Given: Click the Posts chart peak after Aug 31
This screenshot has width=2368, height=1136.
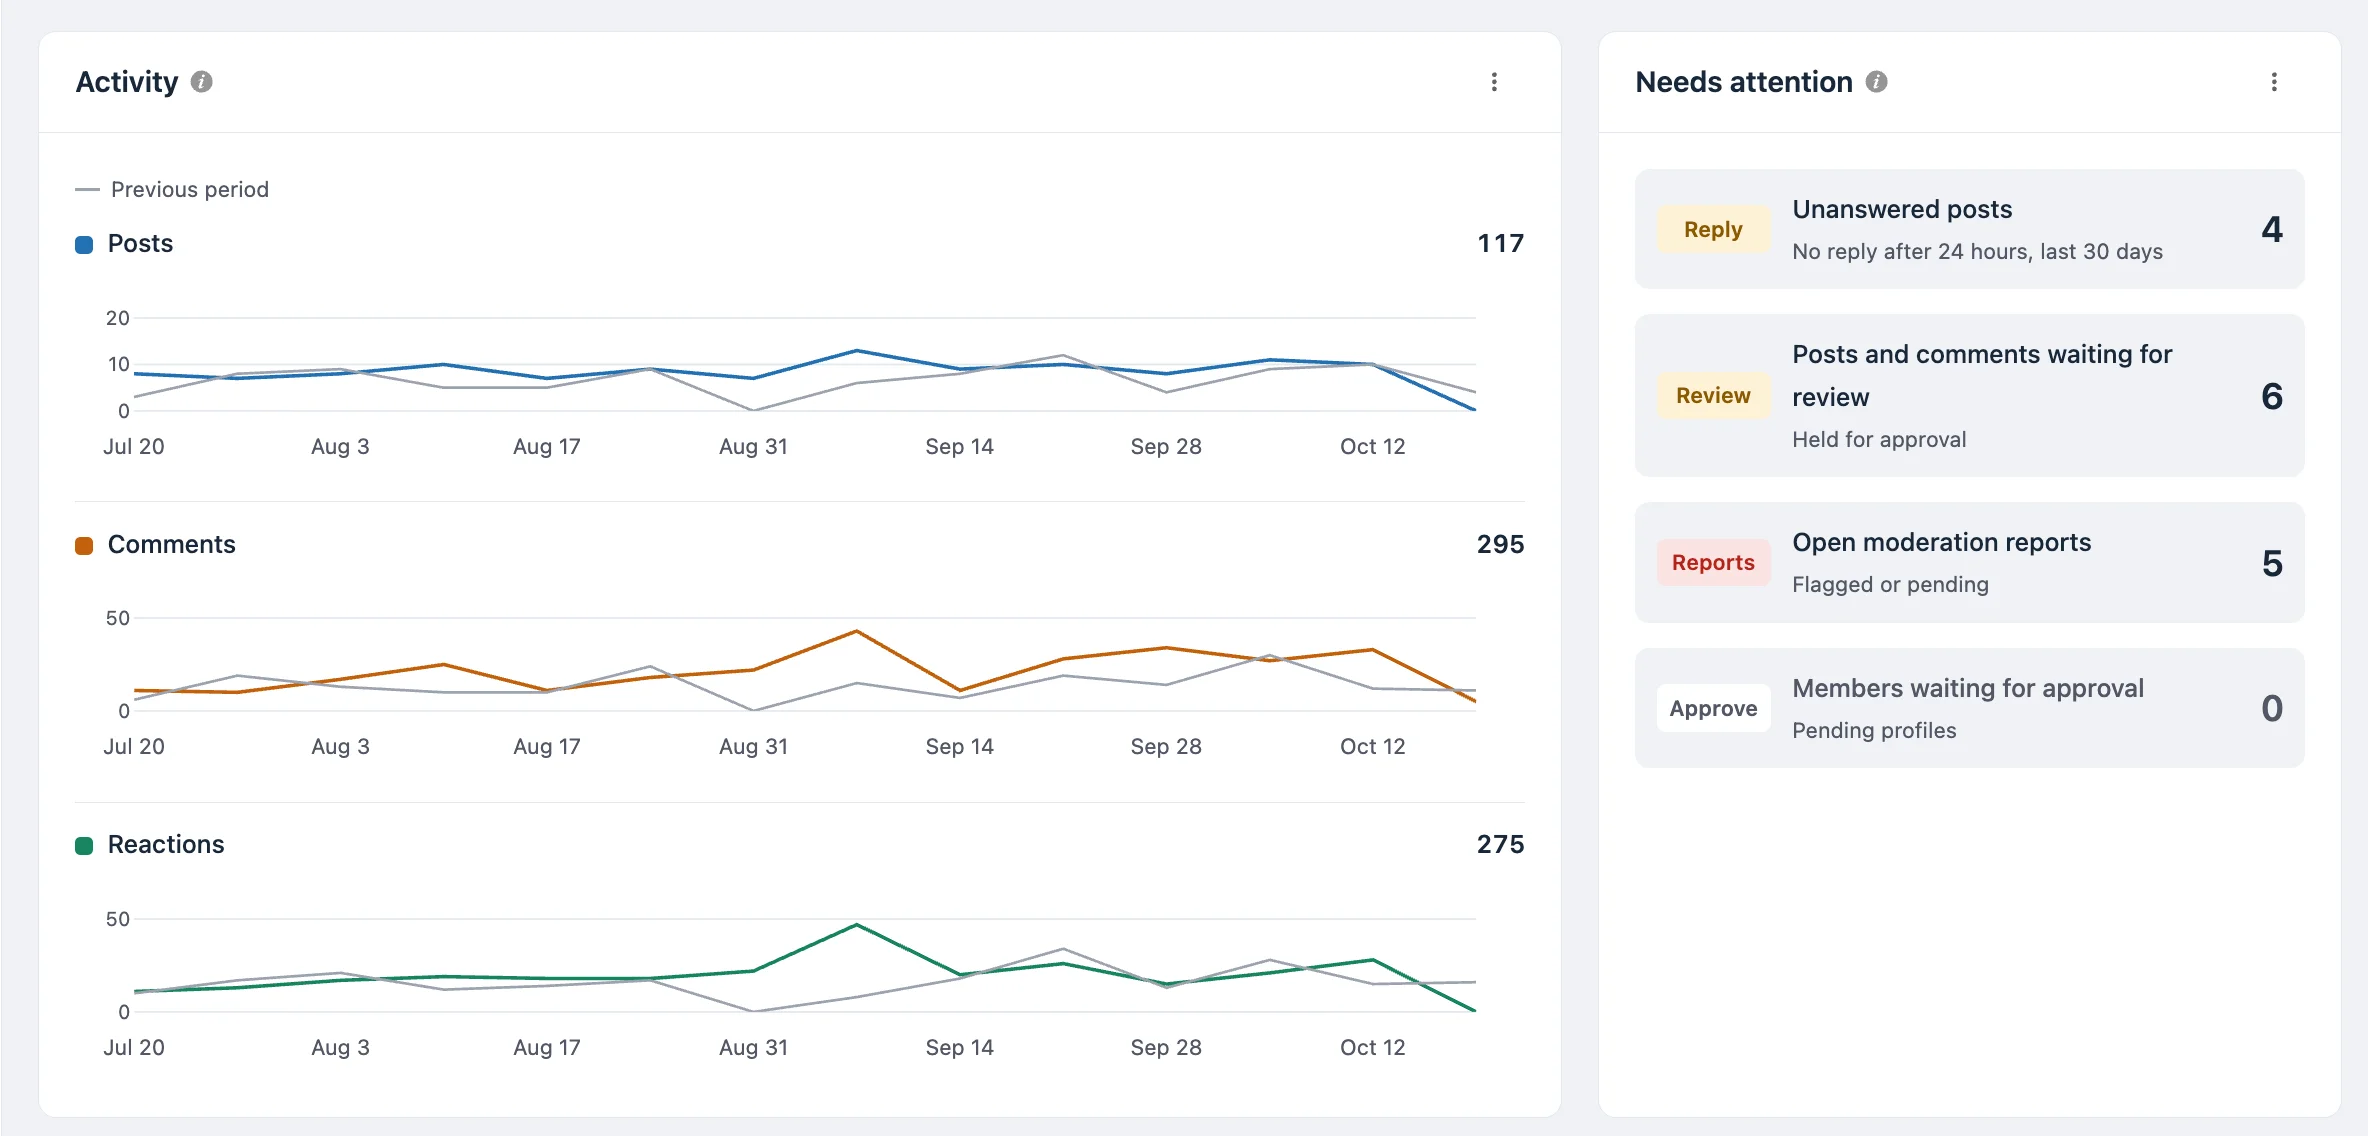Looking at the screenshot, I should [857, 351].
